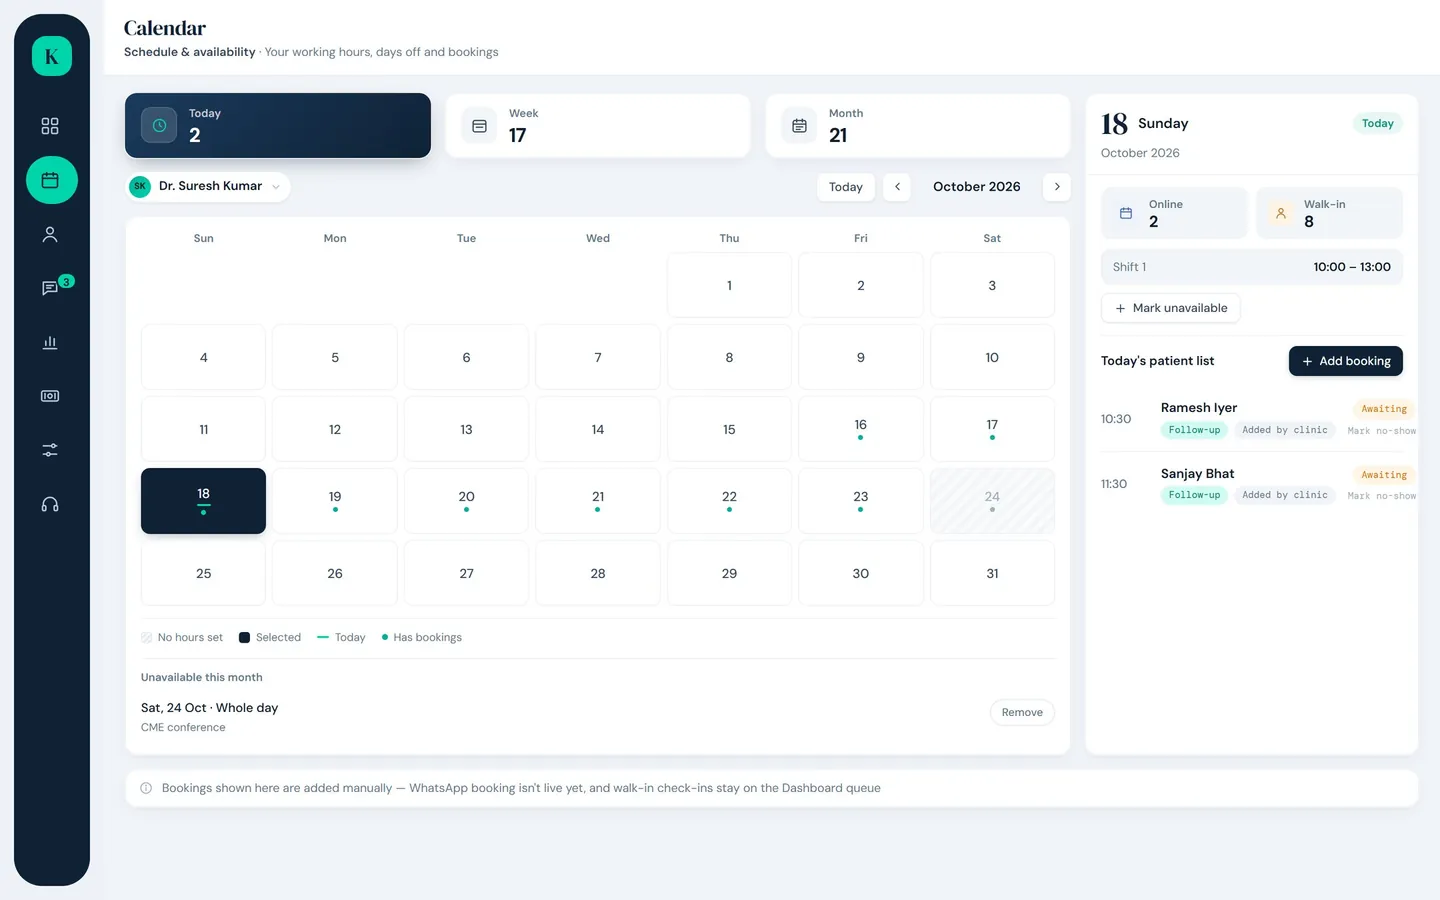Mark Ramesh Iyer as no-show
1440x900 pixels.
[x=1382, y=431]
